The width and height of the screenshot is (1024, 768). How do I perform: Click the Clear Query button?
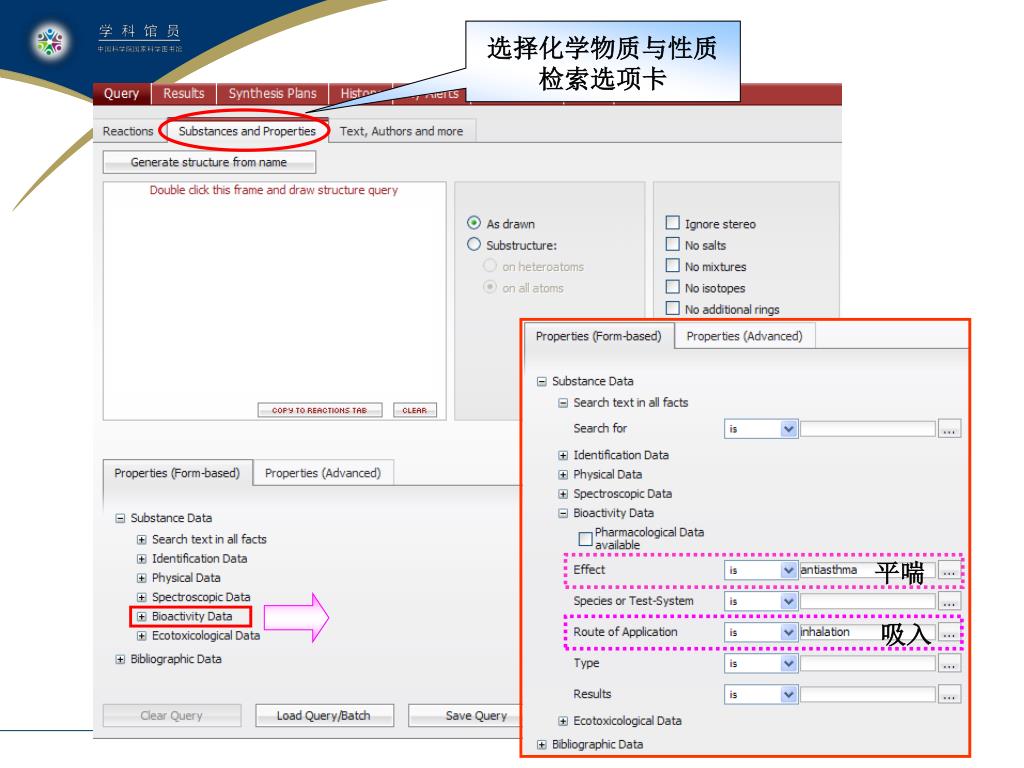click(172, 716)
